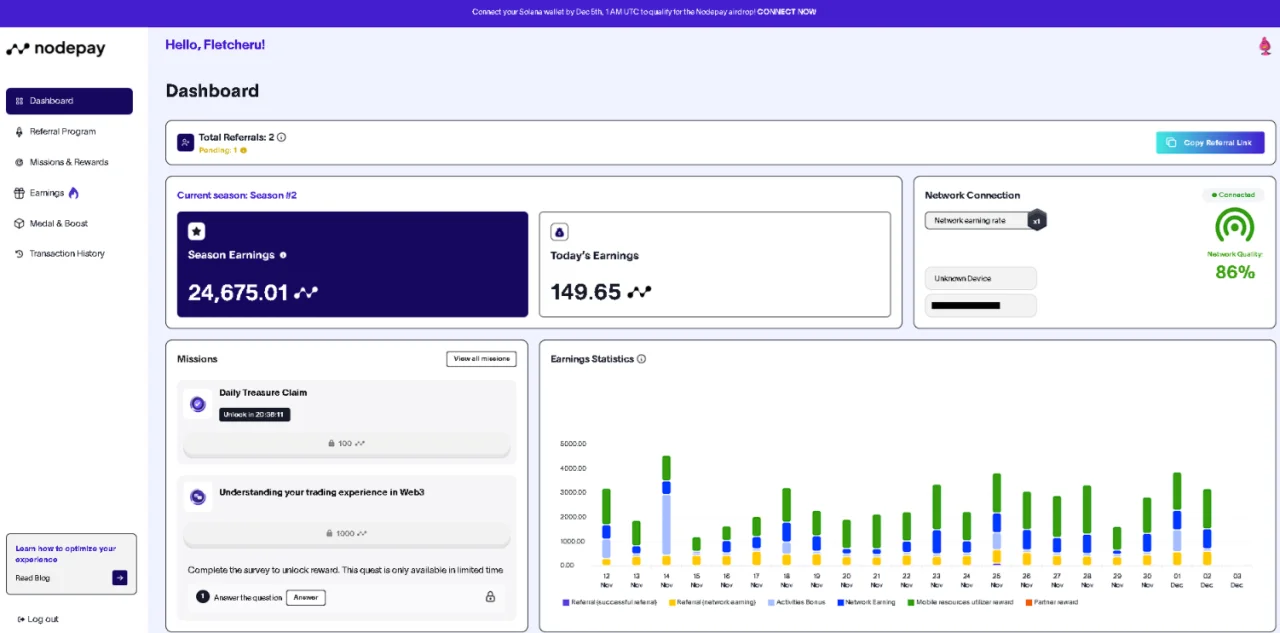Go to Missions & Rewards
Screen dimensions: 1280x633
point(69,162)
